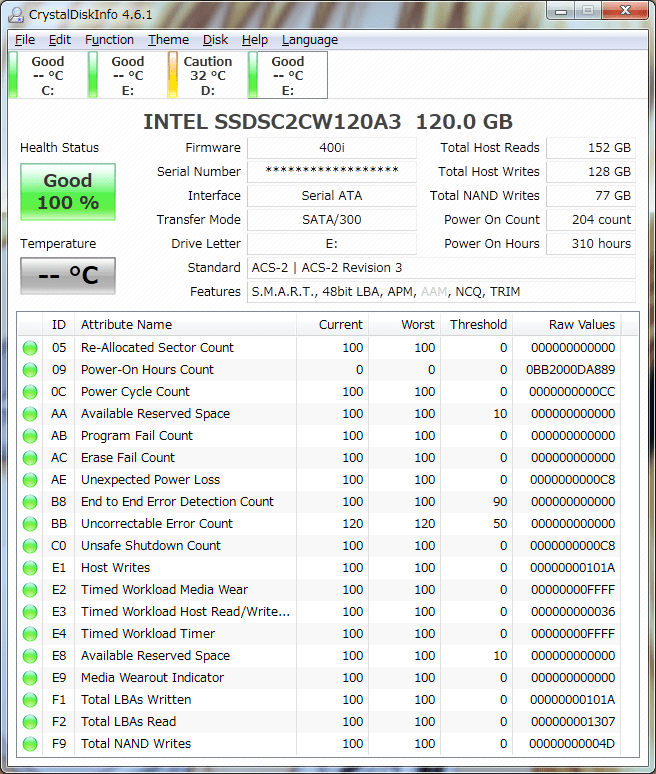Click green status icon for Re-Allocated Sector Count
The width and height of the screenshot is (656, 774).
click(x=30, y=348)
